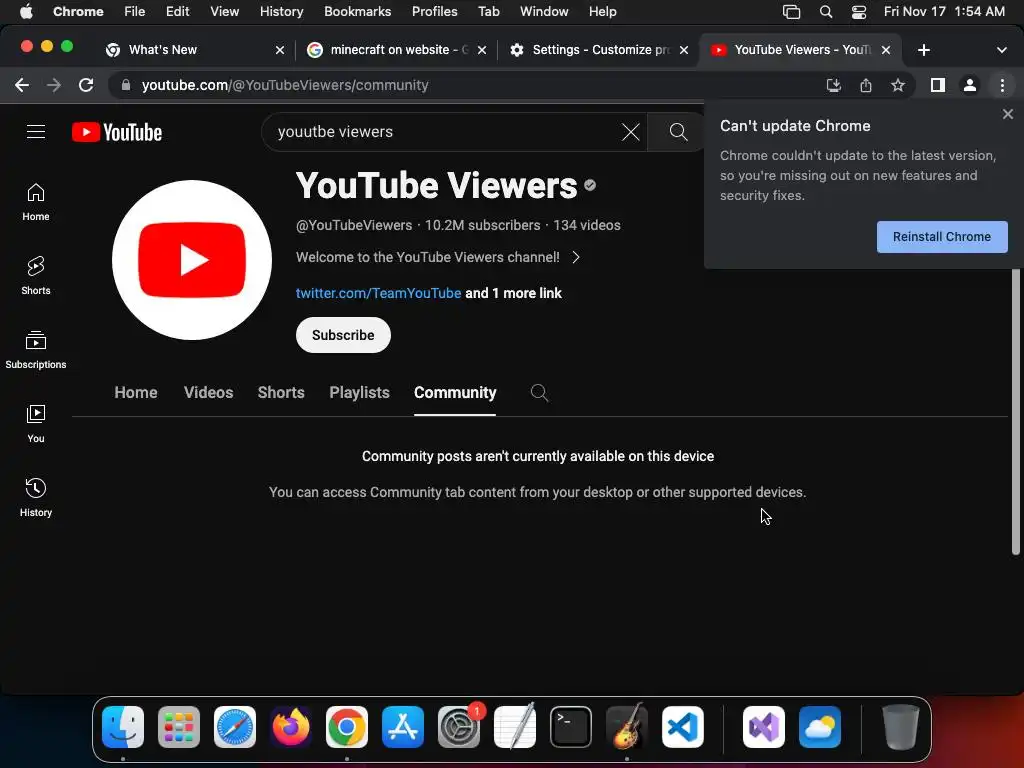Click the YouTube logo

tap(117, 132)
